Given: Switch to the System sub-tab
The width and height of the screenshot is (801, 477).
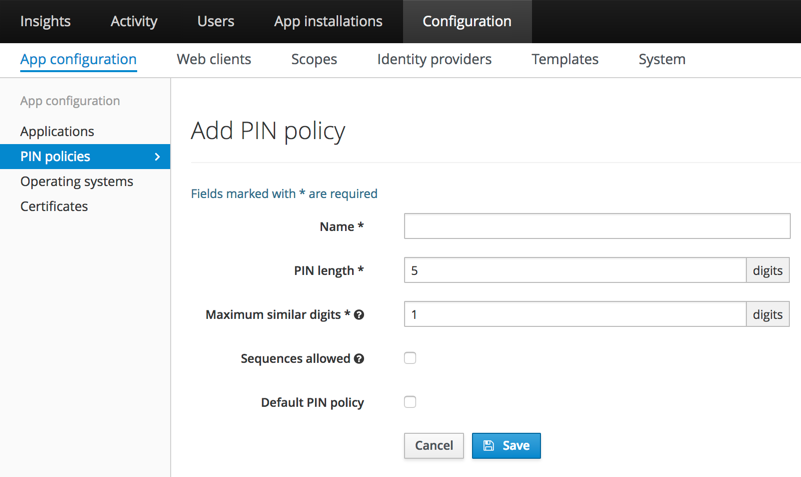Looking at the screenshot, I should (662, 59).
